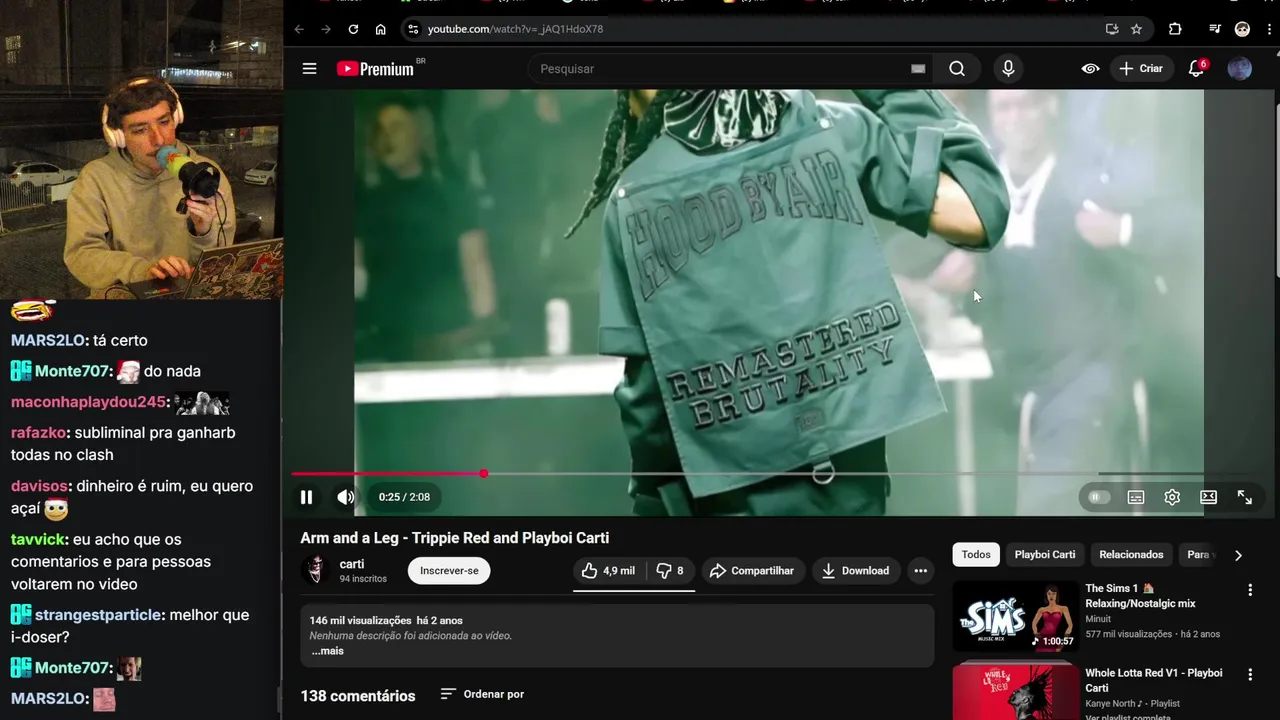Click the spiral eye icon in the YouTube header
This screenshot has width=1280, height=720.
pos(1090,69)
